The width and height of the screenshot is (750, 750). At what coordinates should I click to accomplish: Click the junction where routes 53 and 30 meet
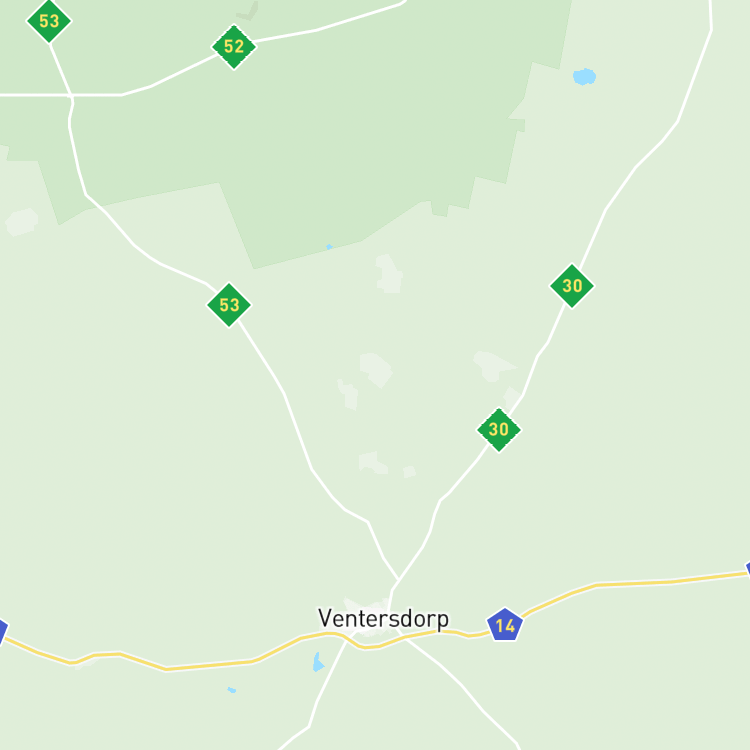point(398,580)
